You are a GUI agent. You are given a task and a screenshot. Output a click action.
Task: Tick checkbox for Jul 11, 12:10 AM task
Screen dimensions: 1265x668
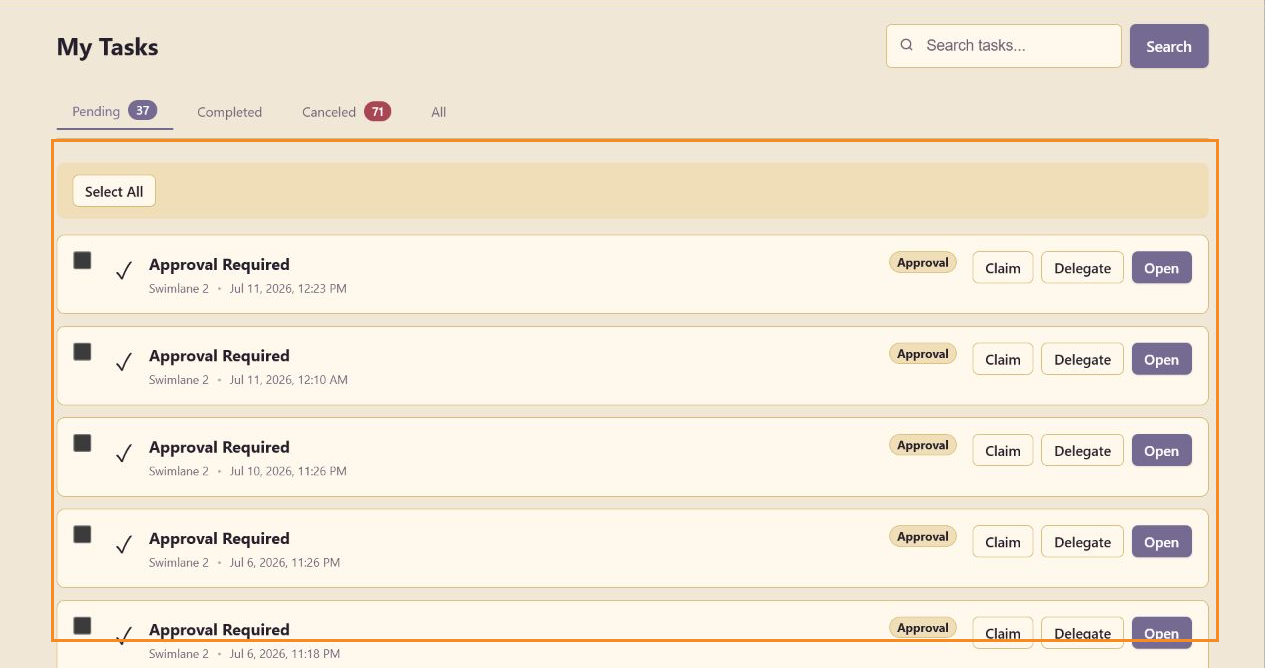click(x=82, y=351)
